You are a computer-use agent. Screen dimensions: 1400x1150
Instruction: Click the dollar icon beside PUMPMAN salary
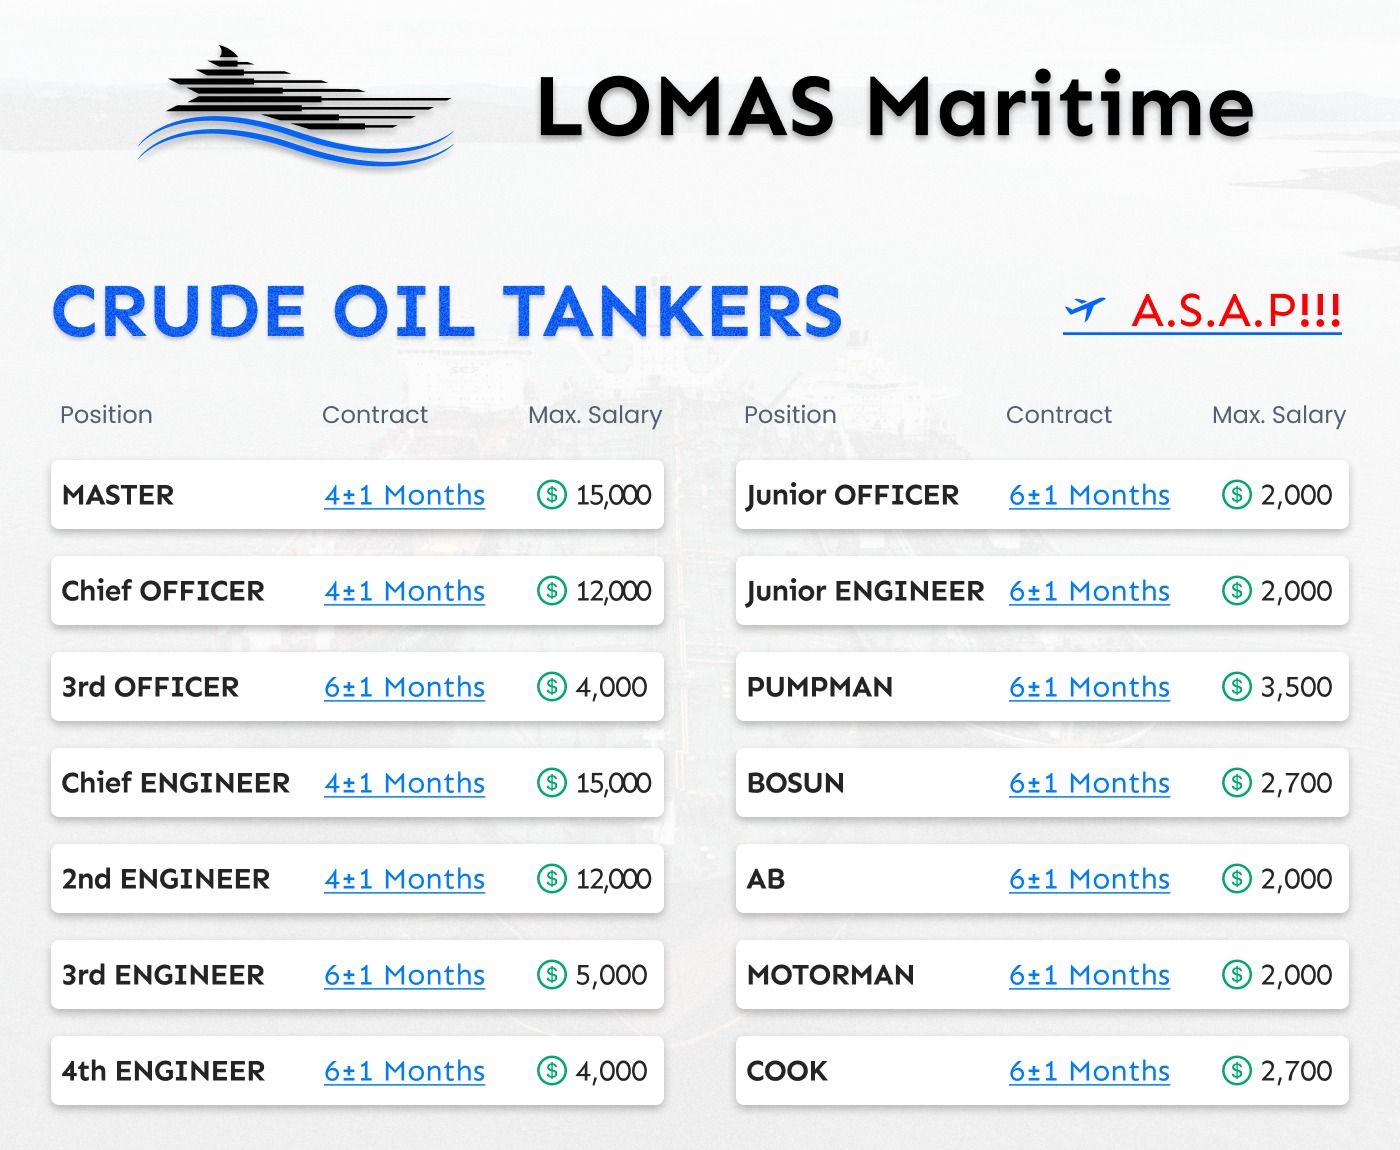coord(1237,686)
